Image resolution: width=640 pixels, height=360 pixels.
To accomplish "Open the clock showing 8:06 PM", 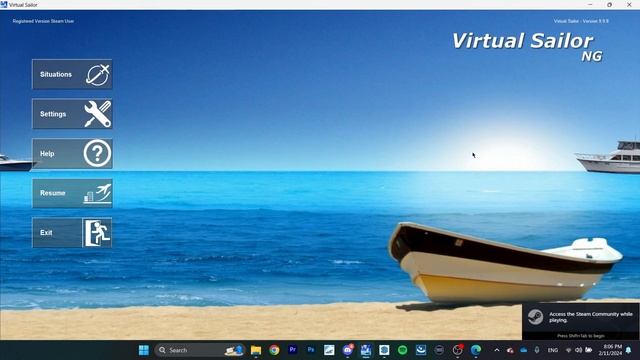I will [611, 350].
